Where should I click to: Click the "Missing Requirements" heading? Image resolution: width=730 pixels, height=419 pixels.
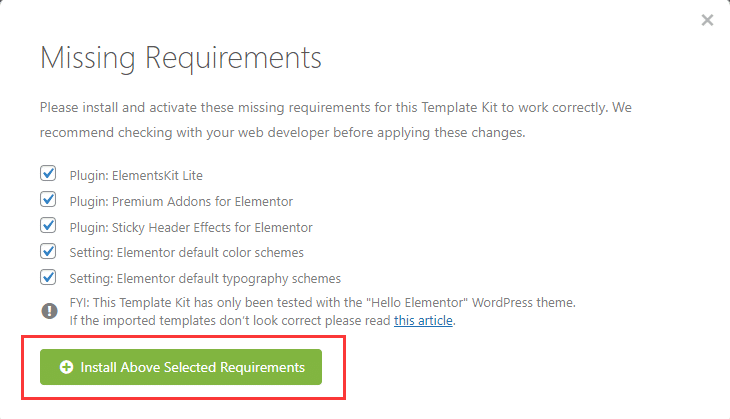(x=181, y=57)
